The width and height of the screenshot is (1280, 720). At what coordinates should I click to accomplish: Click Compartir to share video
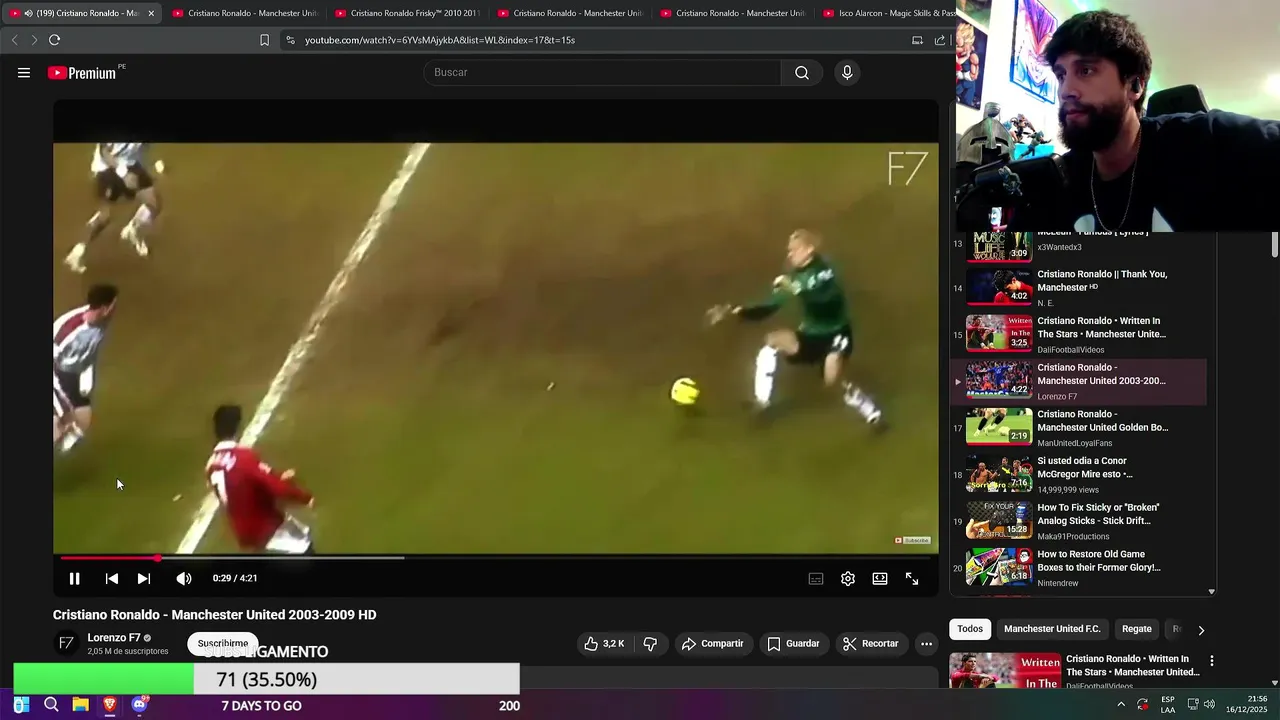tap(712, 644)
